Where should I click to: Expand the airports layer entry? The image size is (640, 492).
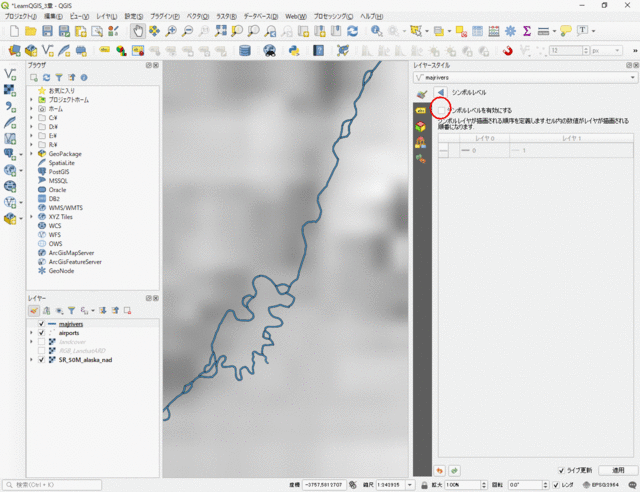[31, 333]
